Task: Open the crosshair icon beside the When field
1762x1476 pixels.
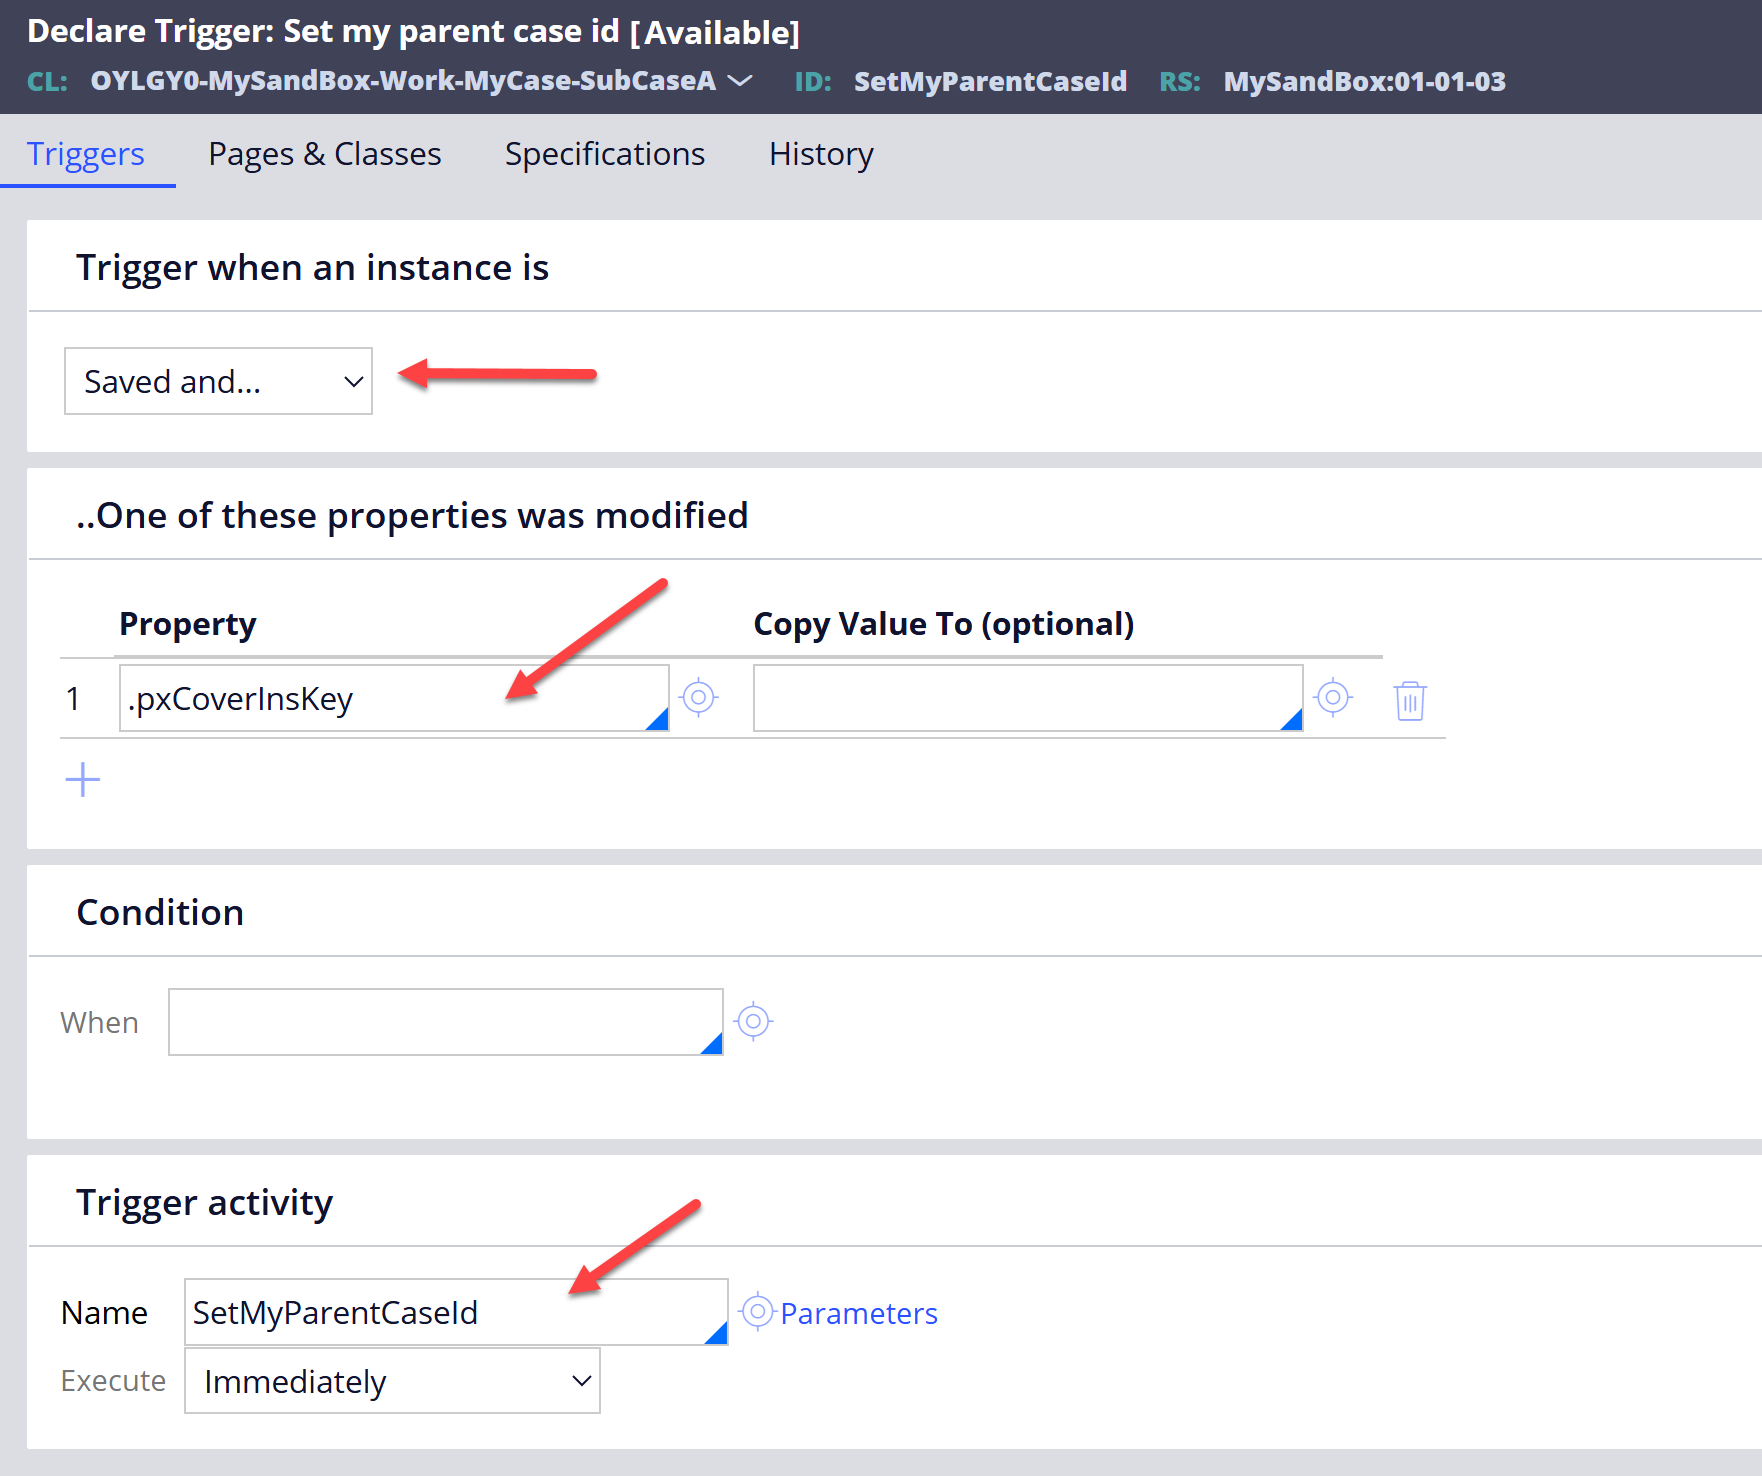Action: coord(753,1021)
